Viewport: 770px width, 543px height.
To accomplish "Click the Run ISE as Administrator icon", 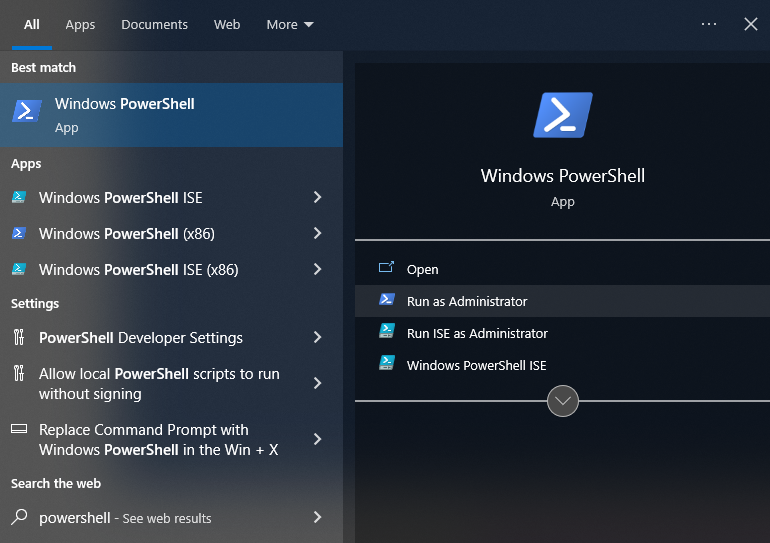I will coord(387,333).
